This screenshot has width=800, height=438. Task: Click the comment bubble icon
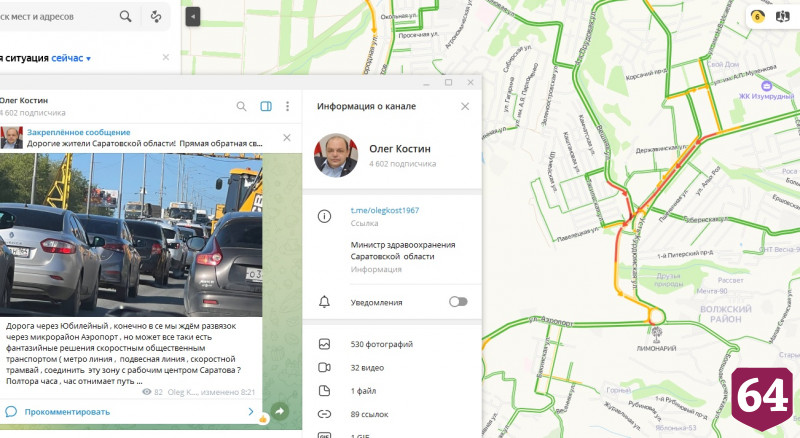(x=11, y=411)
